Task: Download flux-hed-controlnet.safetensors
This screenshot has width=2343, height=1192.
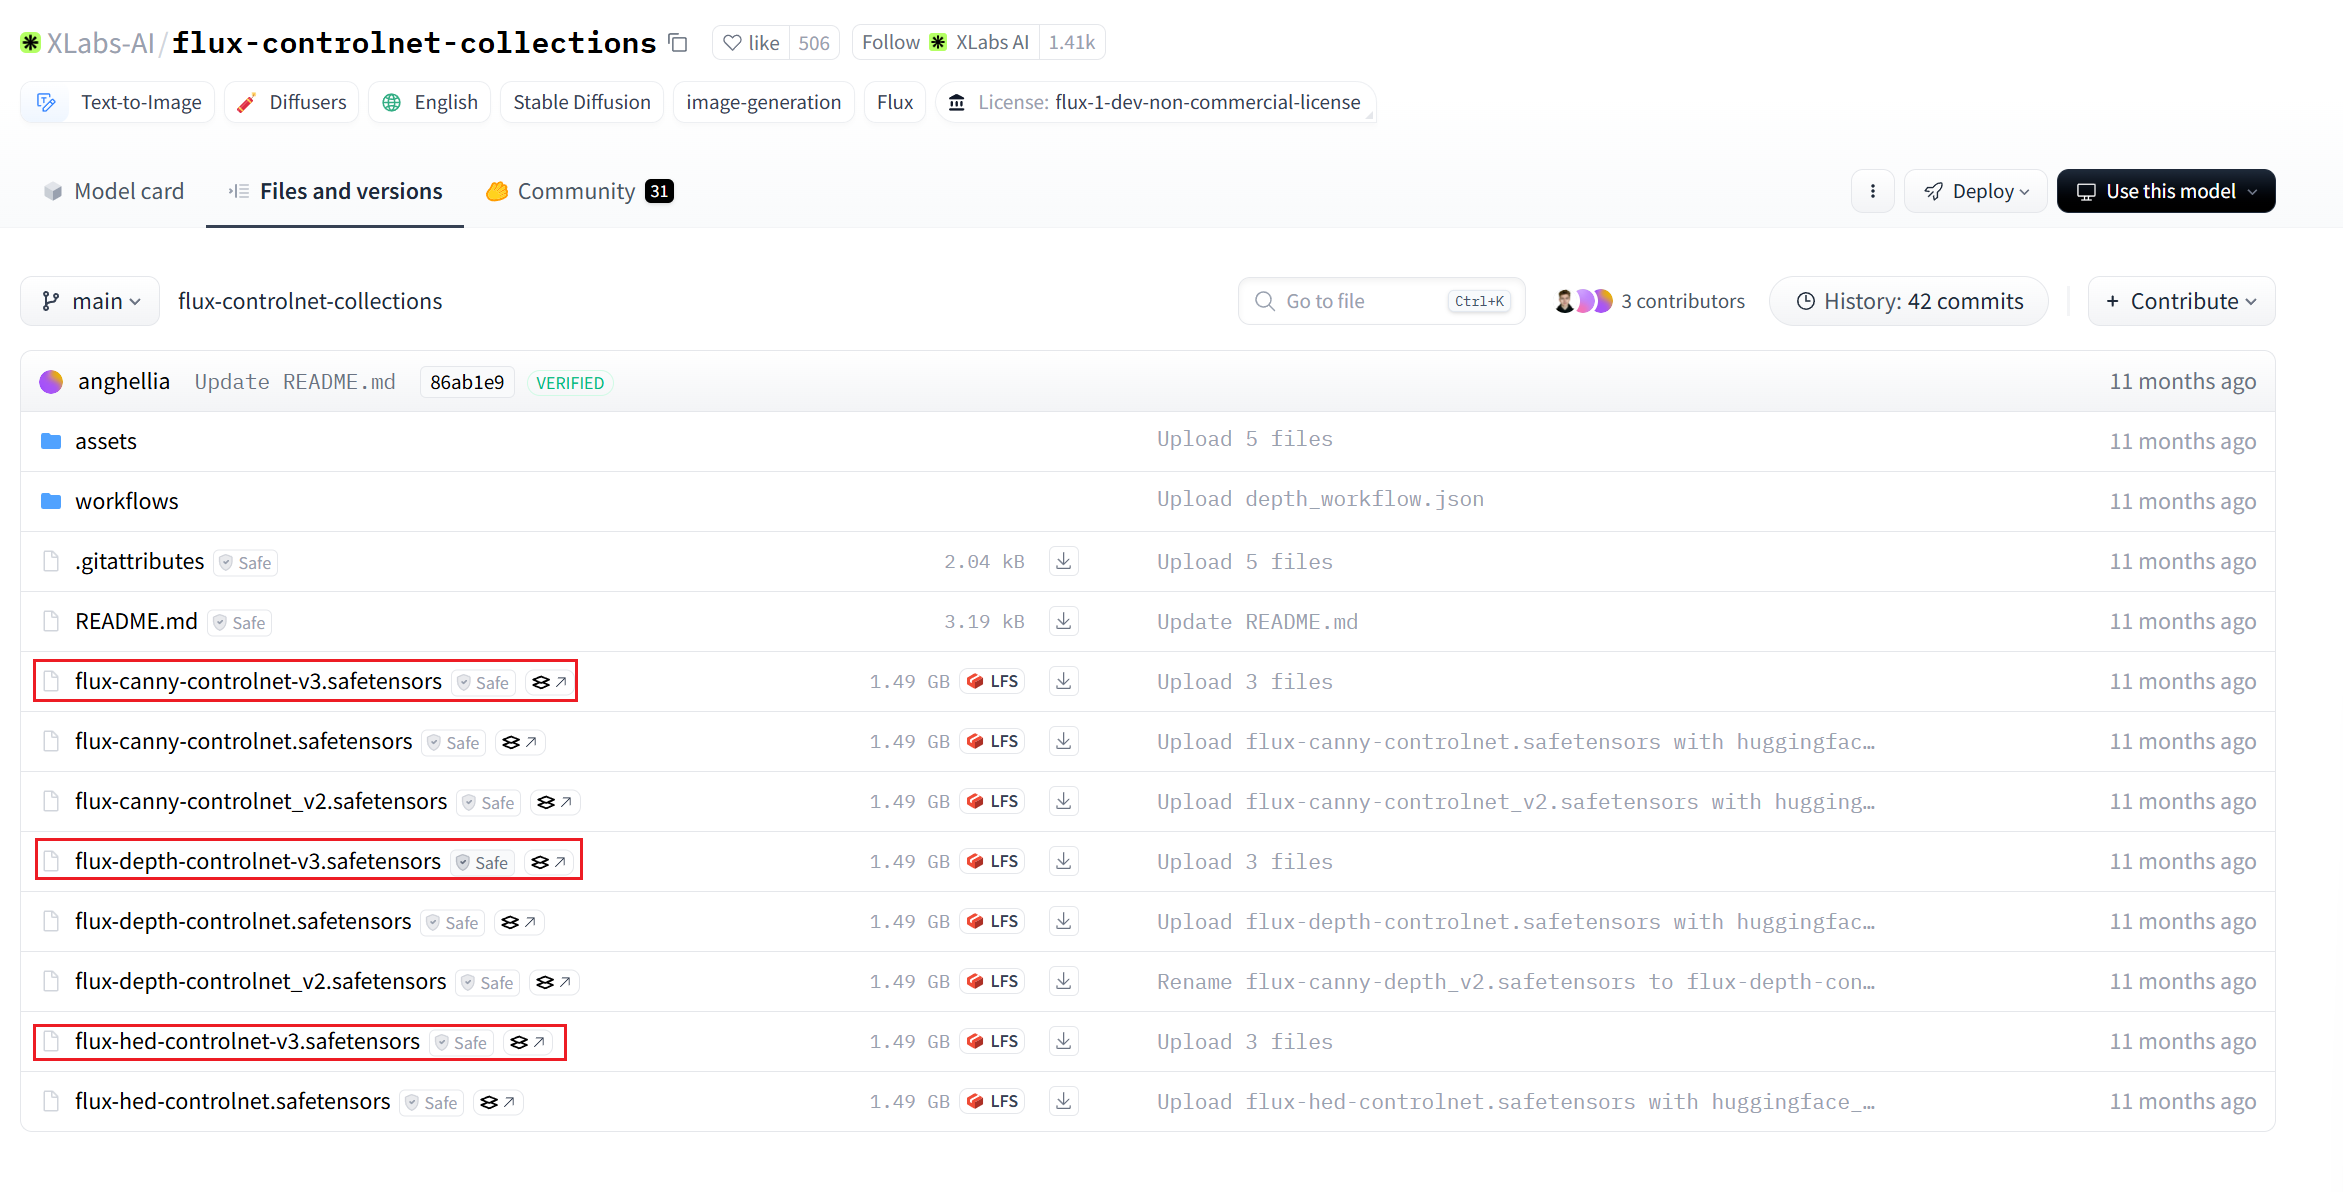Action: click(1064, 1101)
